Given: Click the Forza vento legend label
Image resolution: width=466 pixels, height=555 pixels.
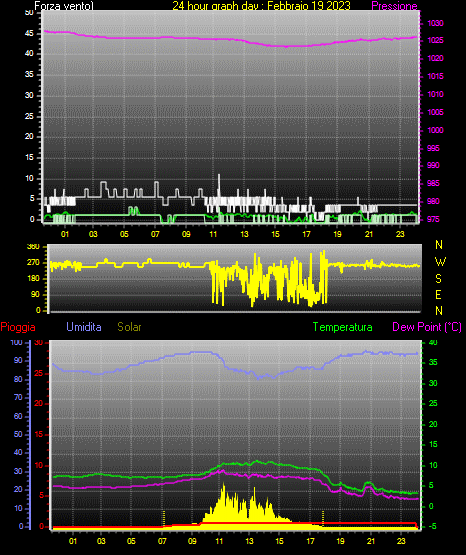Looking at the screenshot, I should (x=64, y=6).
